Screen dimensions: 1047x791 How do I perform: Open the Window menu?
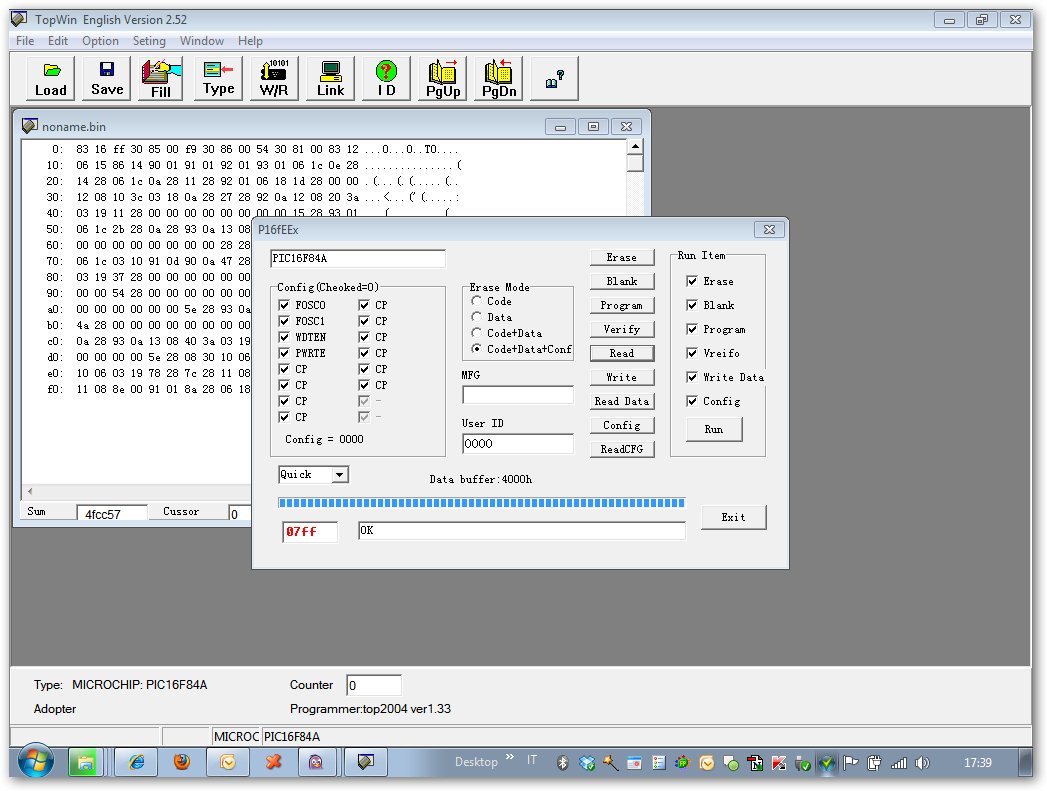tap(202, 41)
